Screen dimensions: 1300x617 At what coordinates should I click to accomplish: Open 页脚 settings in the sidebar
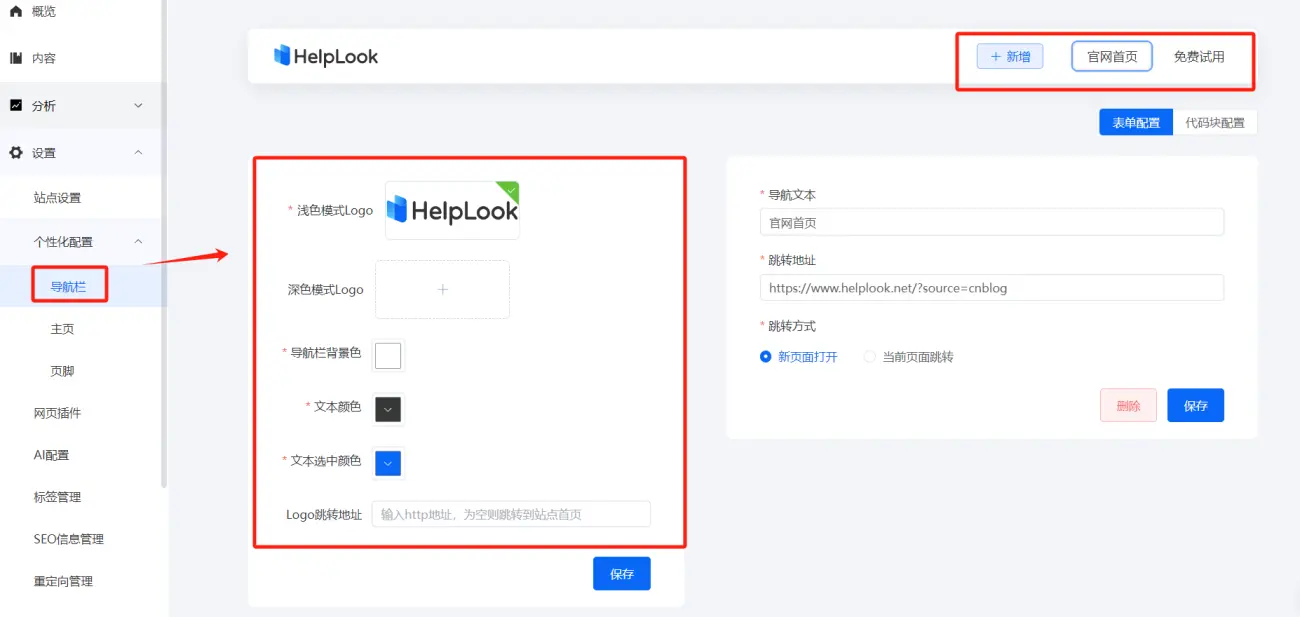(x=62, y=371)
